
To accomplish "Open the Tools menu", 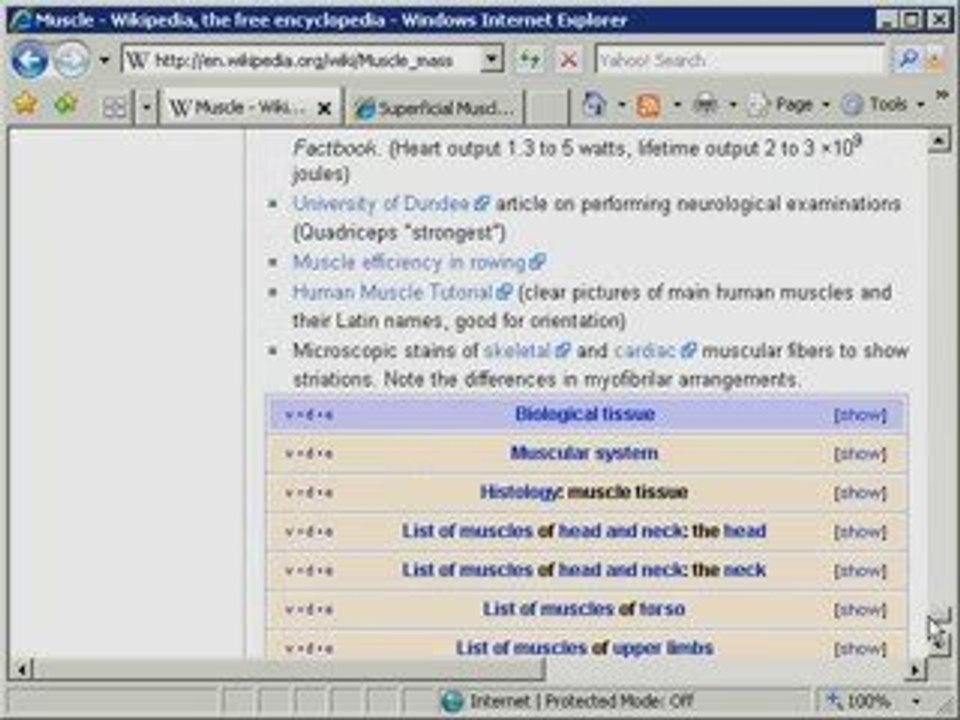I will [882, 105].
